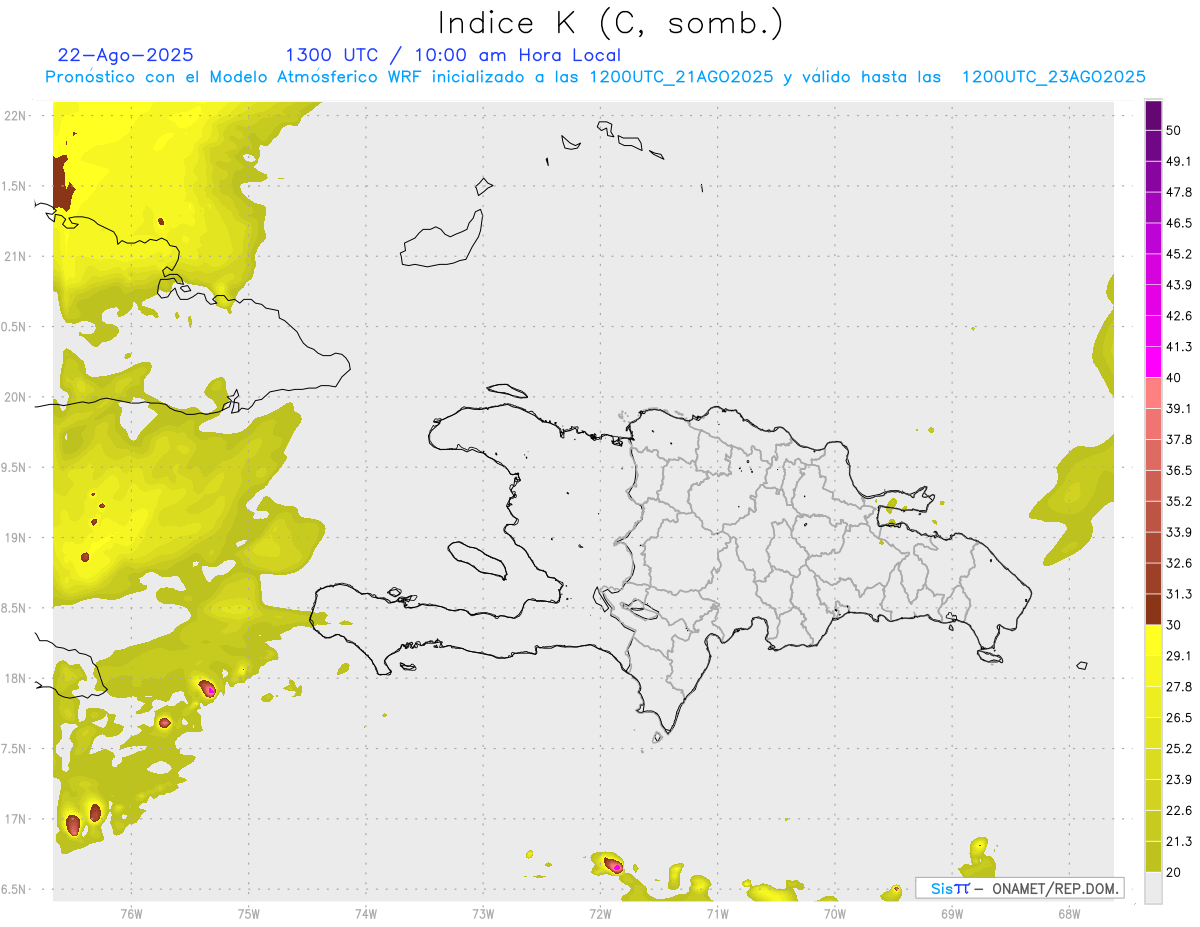Click the '73W' longitude label

tap(483, 913)
